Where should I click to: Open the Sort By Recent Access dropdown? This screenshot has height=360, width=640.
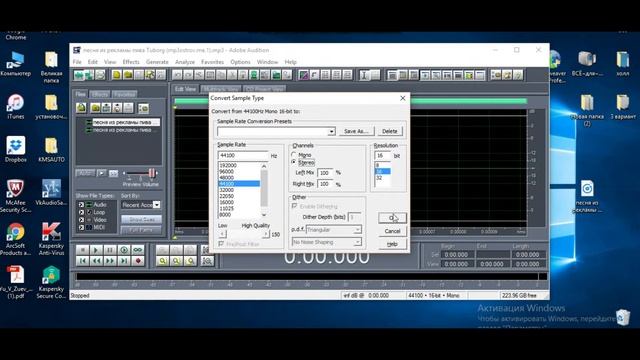(156, 204)
